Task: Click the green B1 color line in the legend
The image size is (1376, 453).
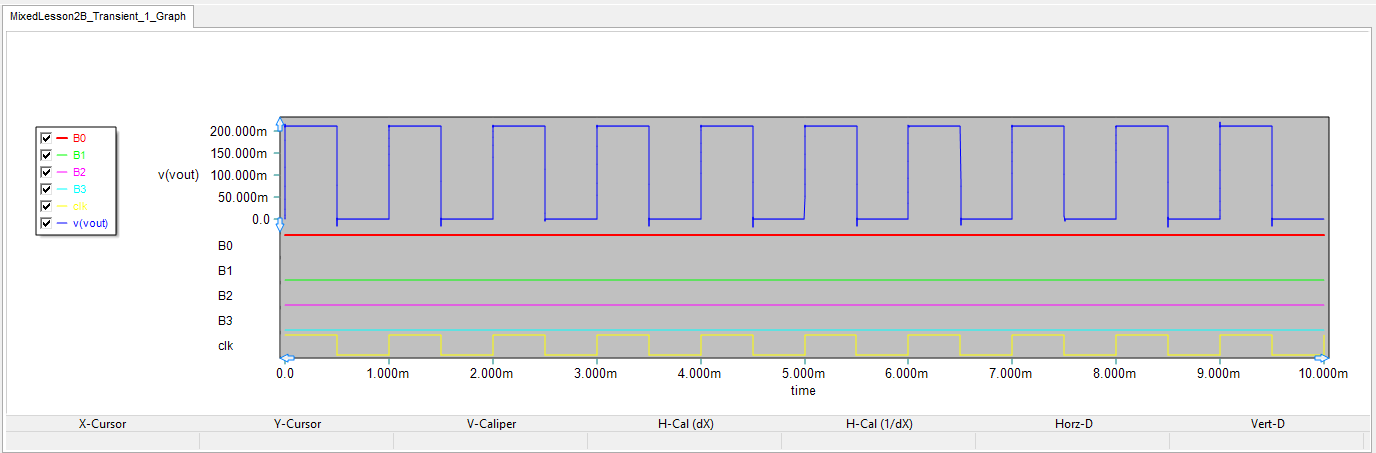Action: [x=62, y=155]
